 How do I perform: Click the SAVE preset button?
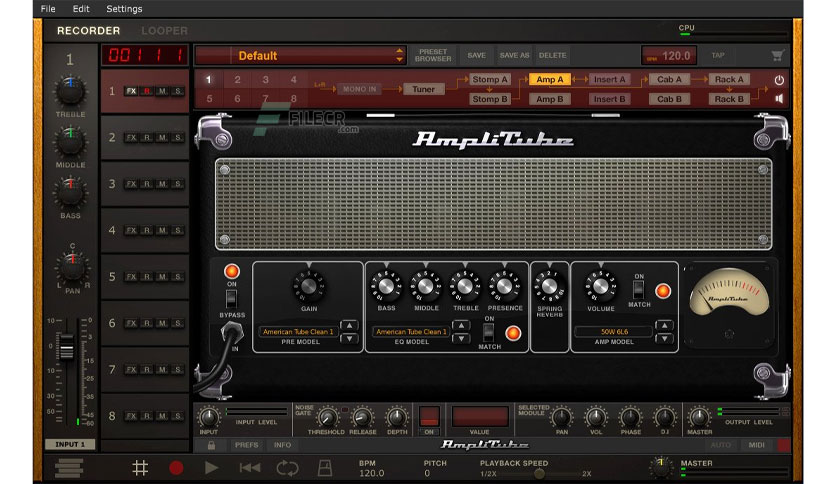pyautogui.click(x=477, y=55)
